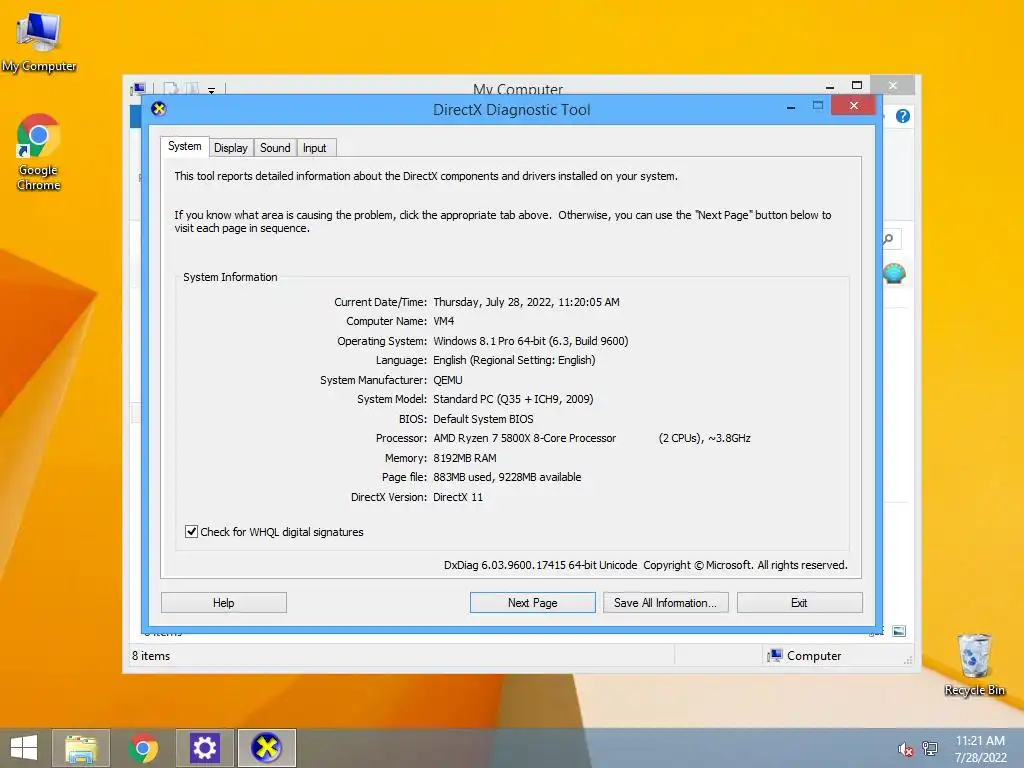Click the Standard PC system model text
The height and width of the screenshot is (768, 1024).
click(x=513, y=399)
